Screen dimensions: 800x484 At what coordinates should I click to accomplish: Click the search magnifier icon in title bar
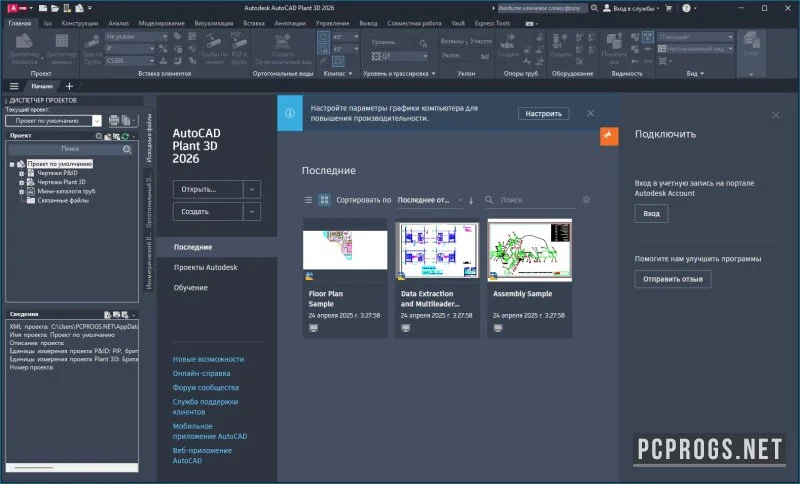coord(594,8)
